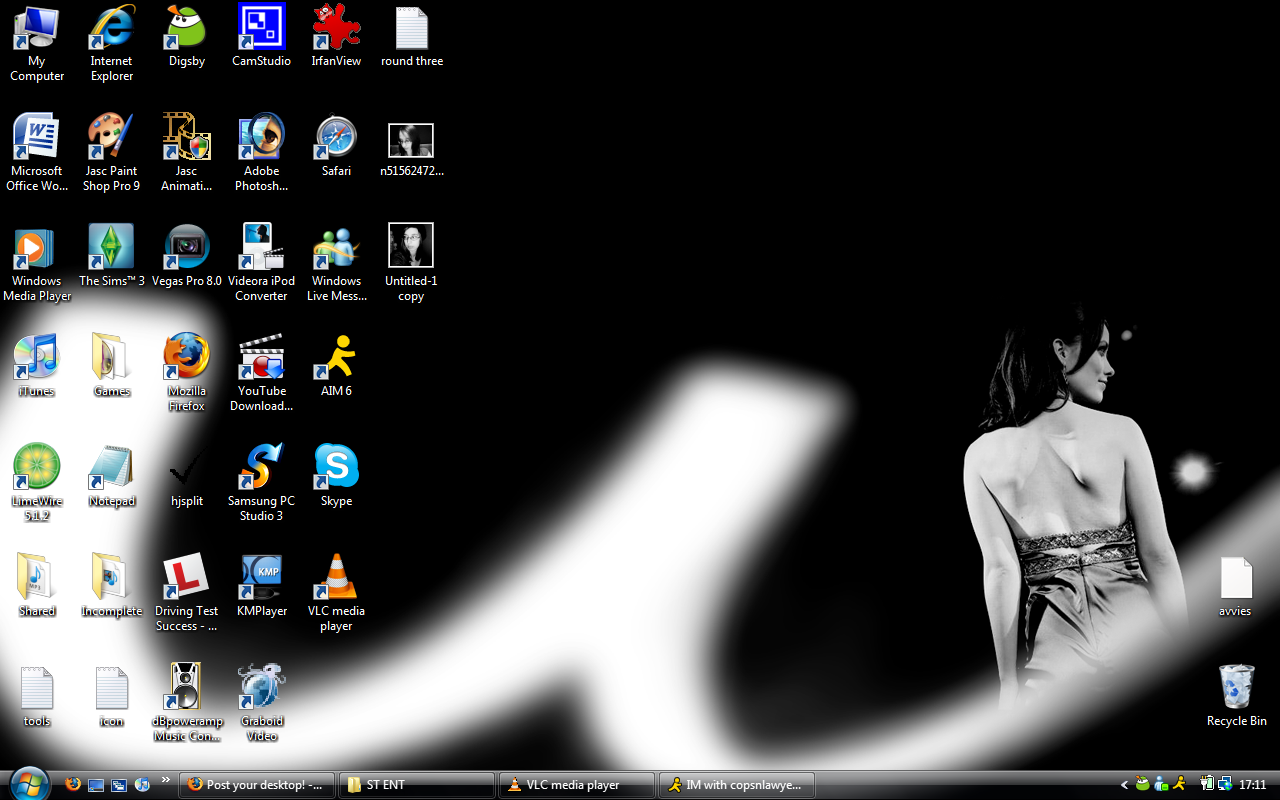
Task: Click the LimeWire desktop icon
Action: pos(37,468)
